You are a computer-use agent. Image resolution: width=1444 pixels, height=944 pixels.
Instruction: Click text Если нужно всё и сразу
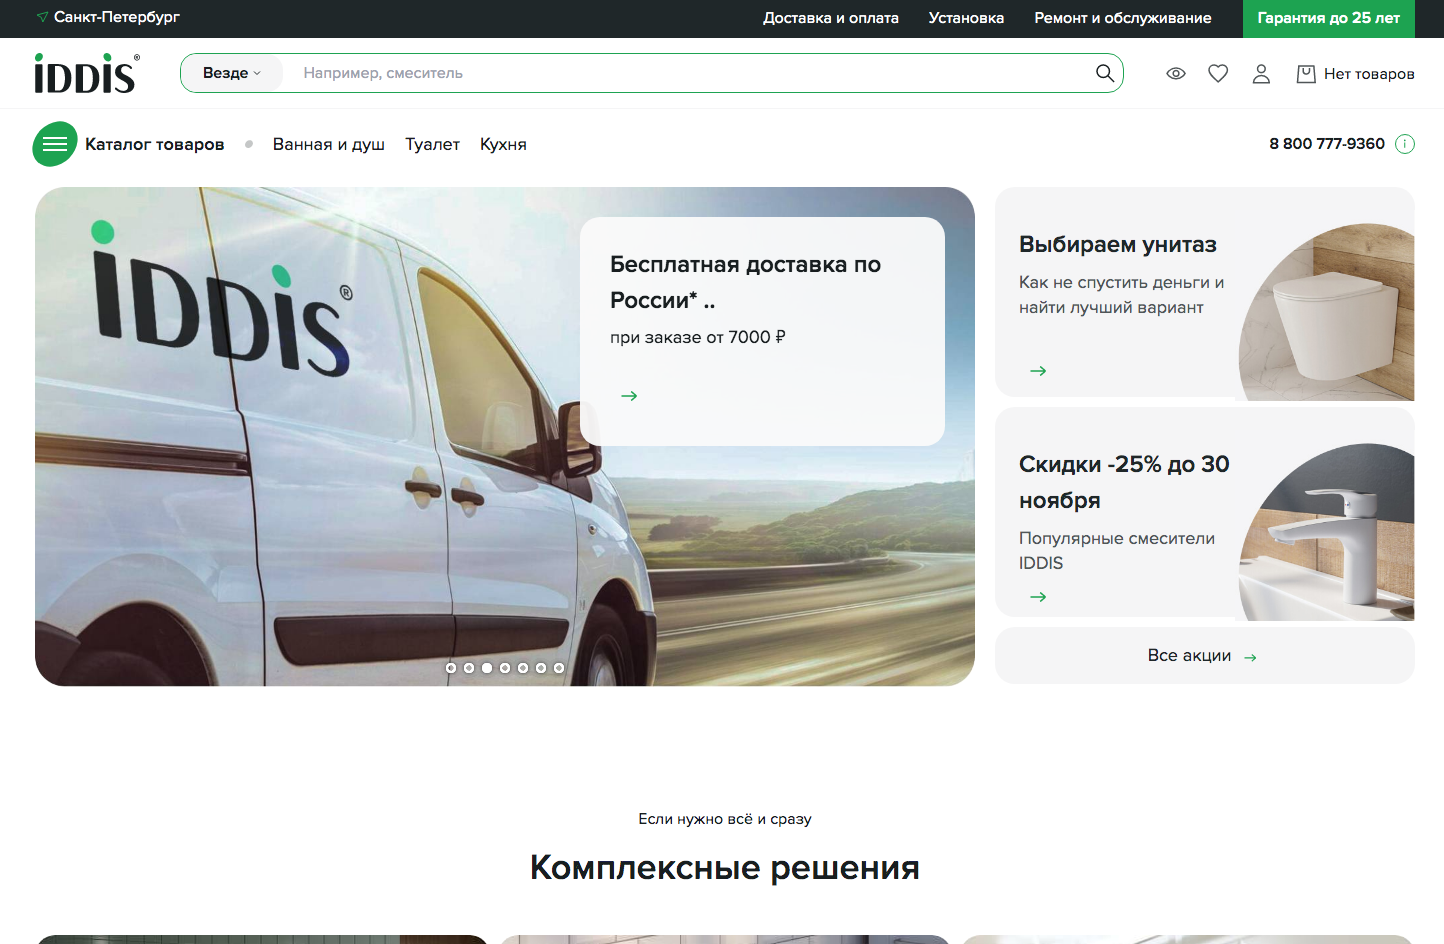point(725,819)
